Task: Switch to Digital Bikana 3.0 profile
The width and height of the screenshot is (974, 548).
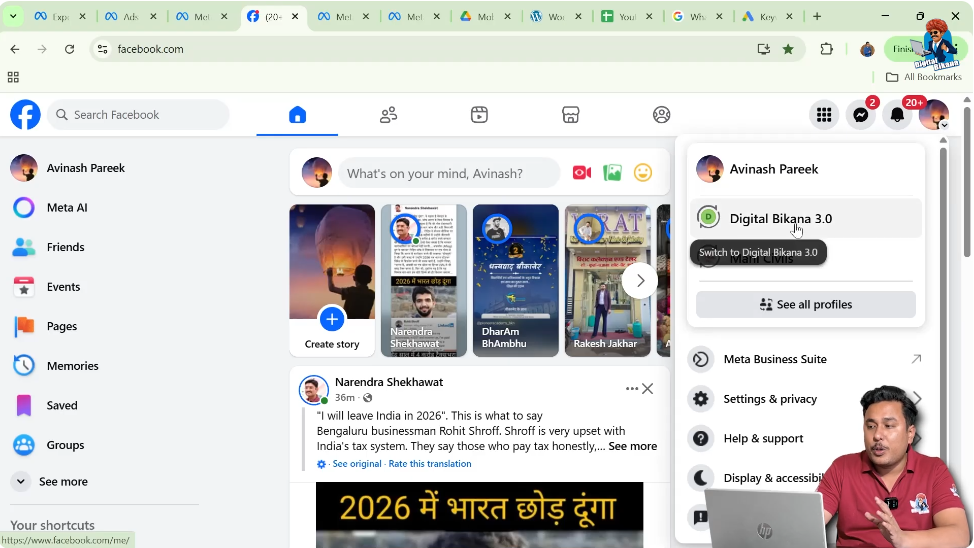Action: point(806,218)
